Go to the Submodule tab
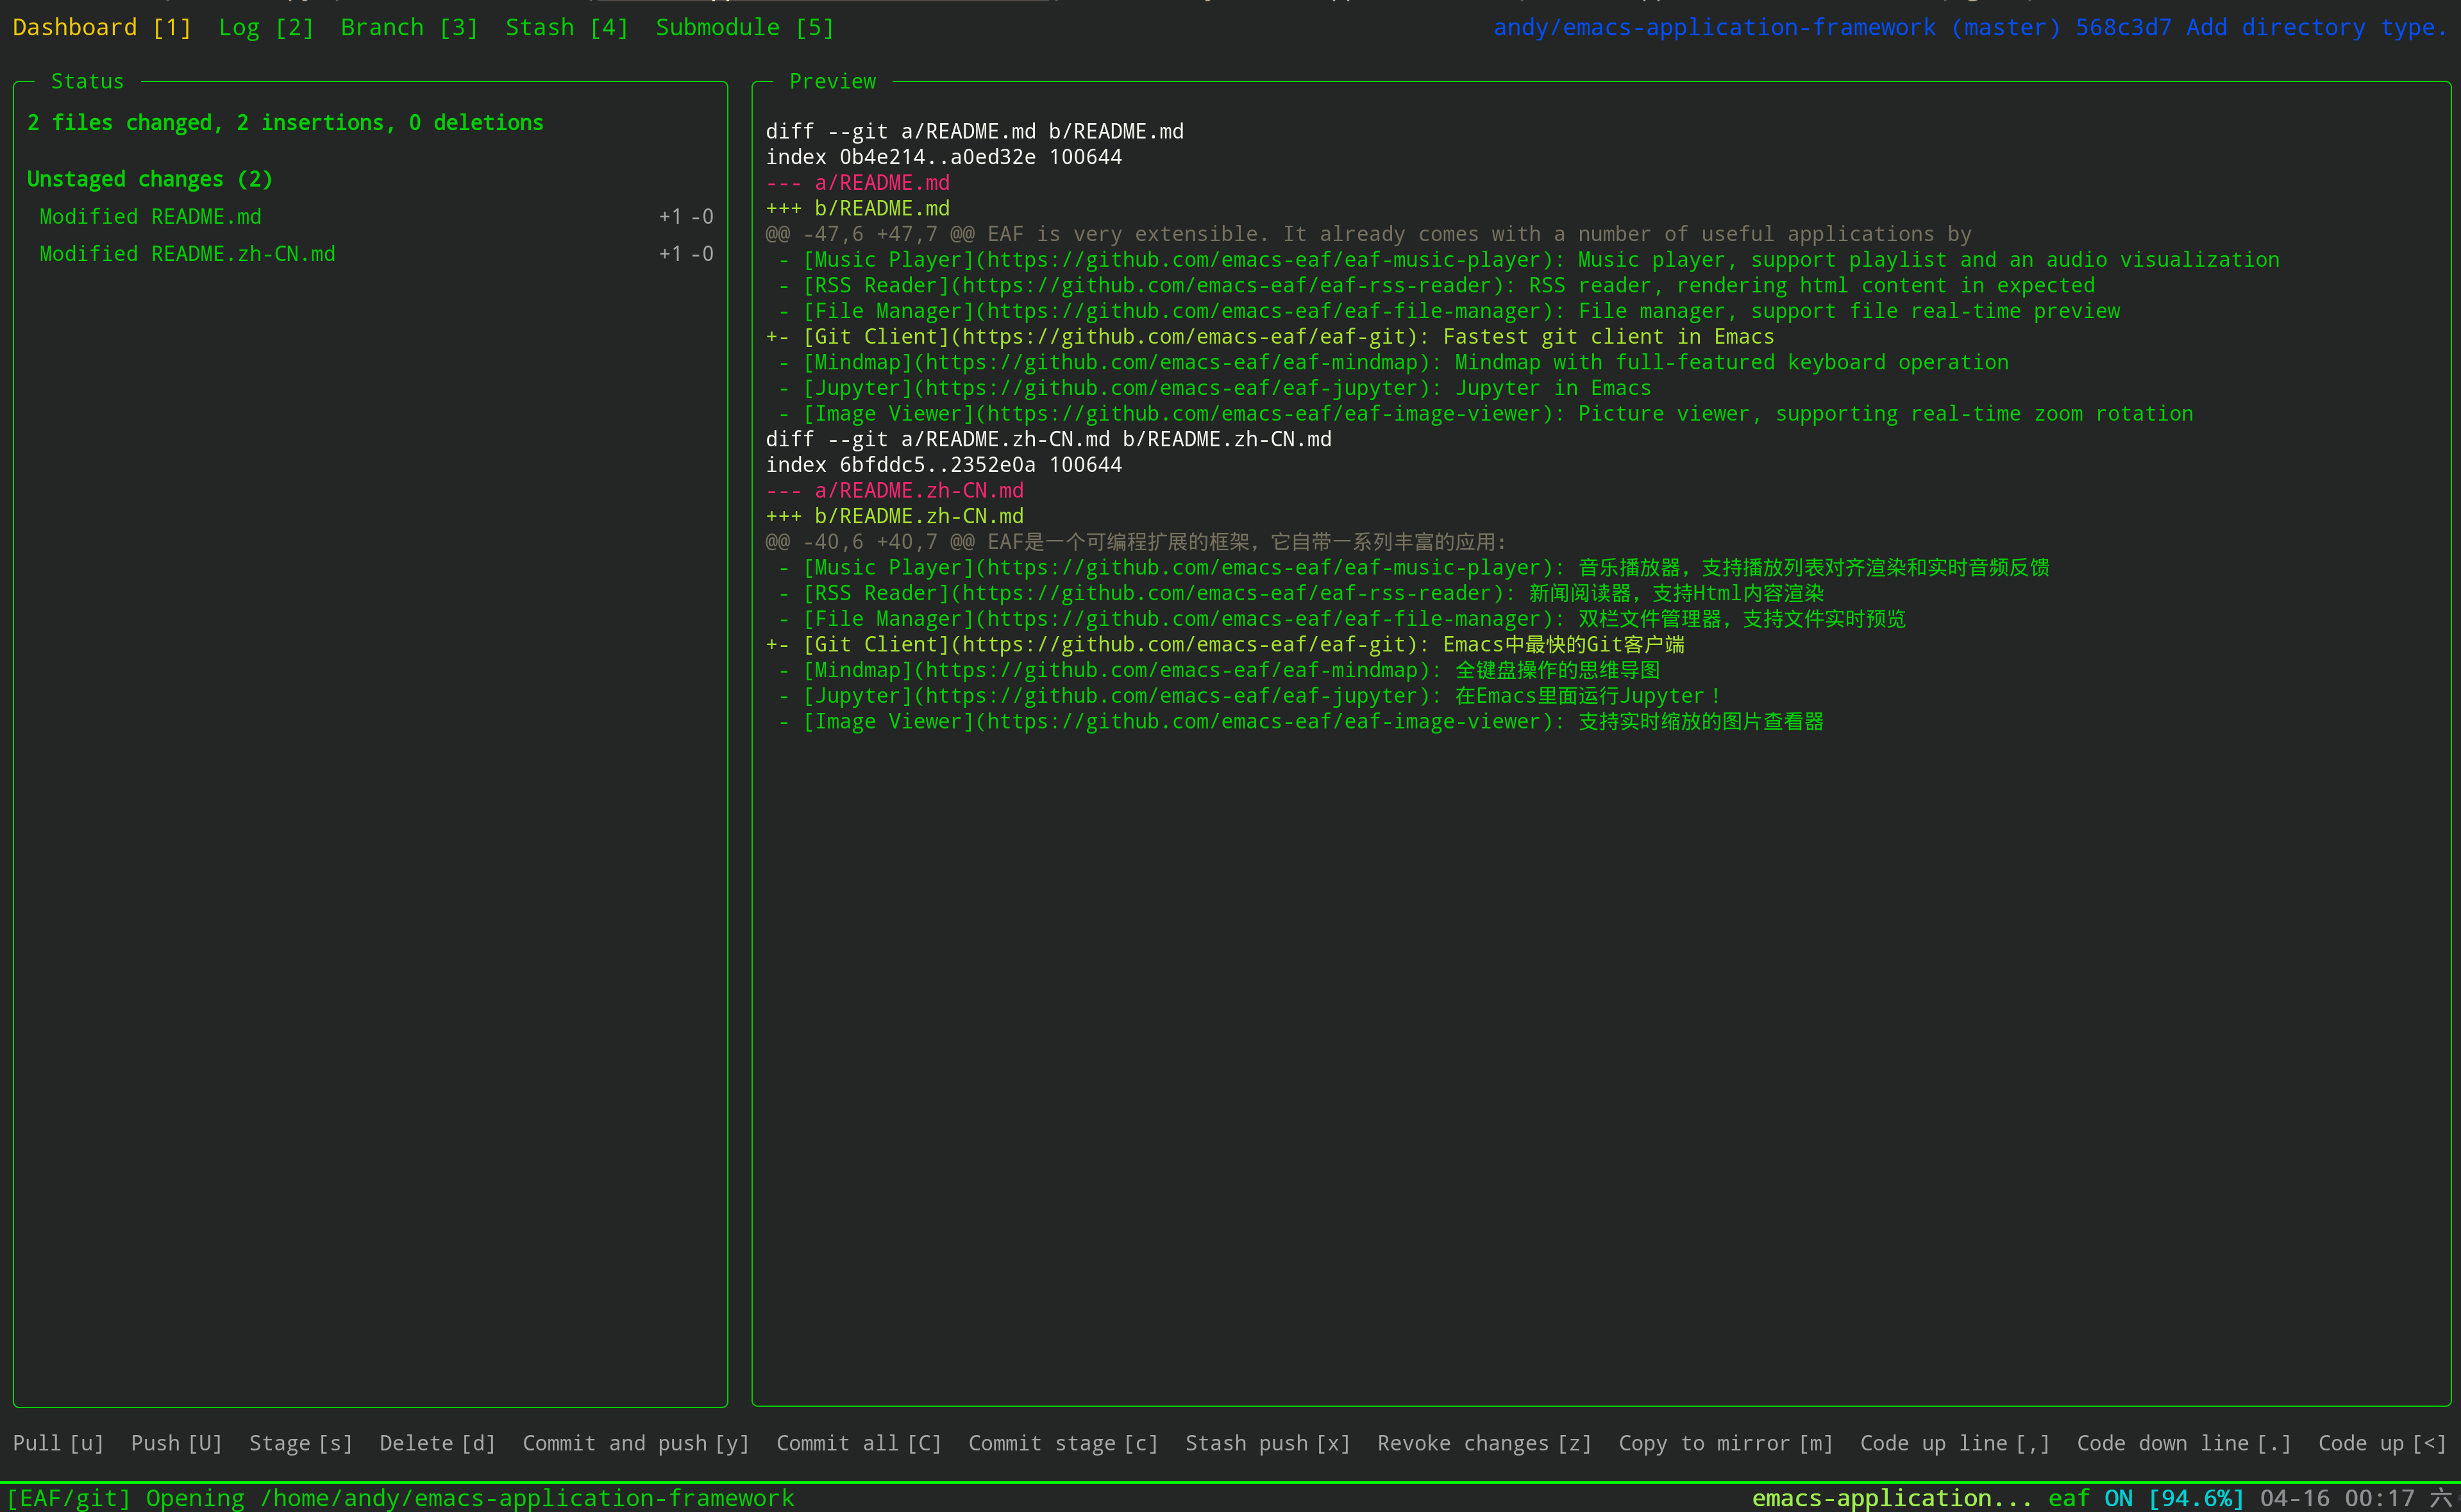The width and height of the screenshot is (2461, 1512). (x=744, y=28)
